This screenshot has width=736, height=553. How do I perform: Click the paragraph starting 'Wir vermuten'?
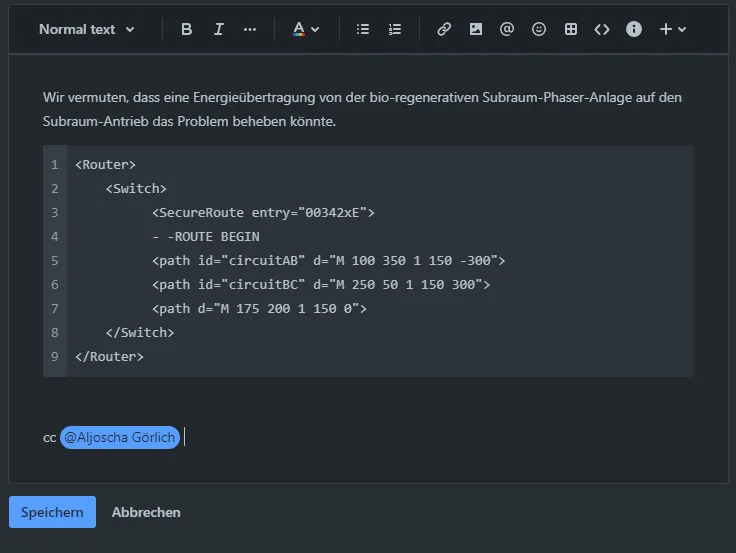click(x=362, y=109)
